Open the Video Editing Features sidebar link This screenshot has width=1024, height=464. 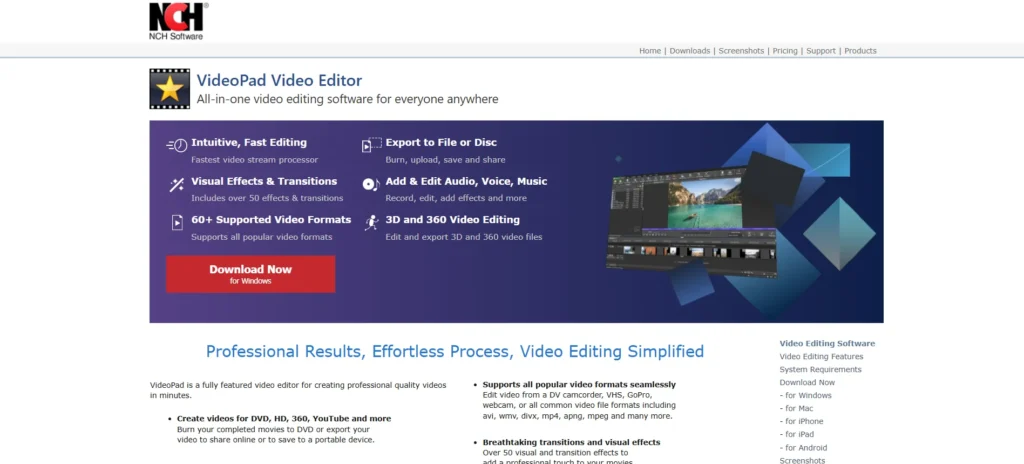[821, 357]
